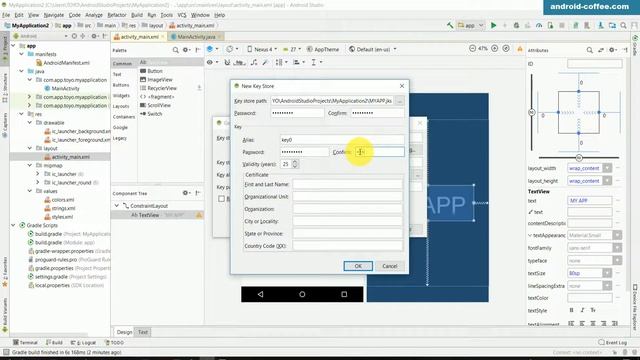Switch to the Text editor tab
The height and width of the screenshot is (360, 640).
coord(143,332)
